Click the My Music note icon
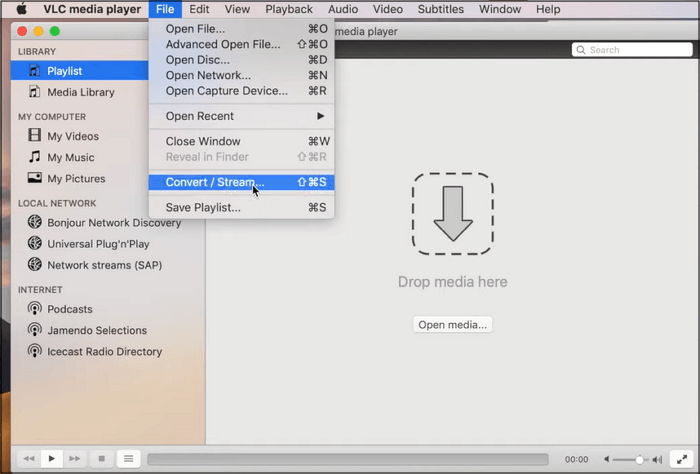Screen dimensions: 700x474 (35, 157)
